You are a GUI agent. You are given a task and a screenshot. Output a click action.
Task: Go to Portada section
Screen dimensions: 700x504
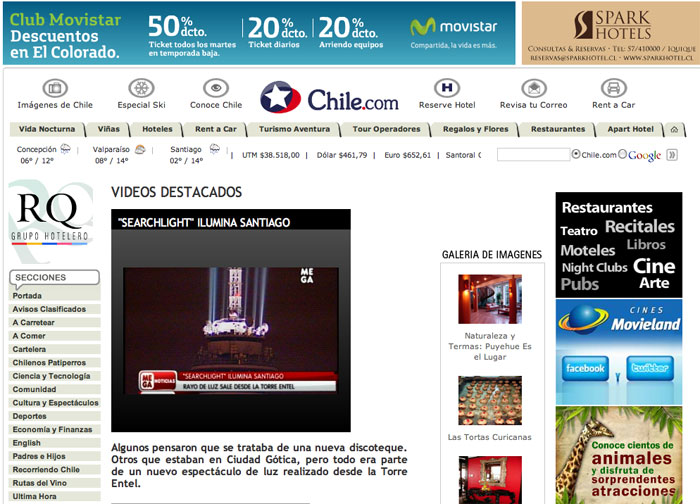(55, 296)
